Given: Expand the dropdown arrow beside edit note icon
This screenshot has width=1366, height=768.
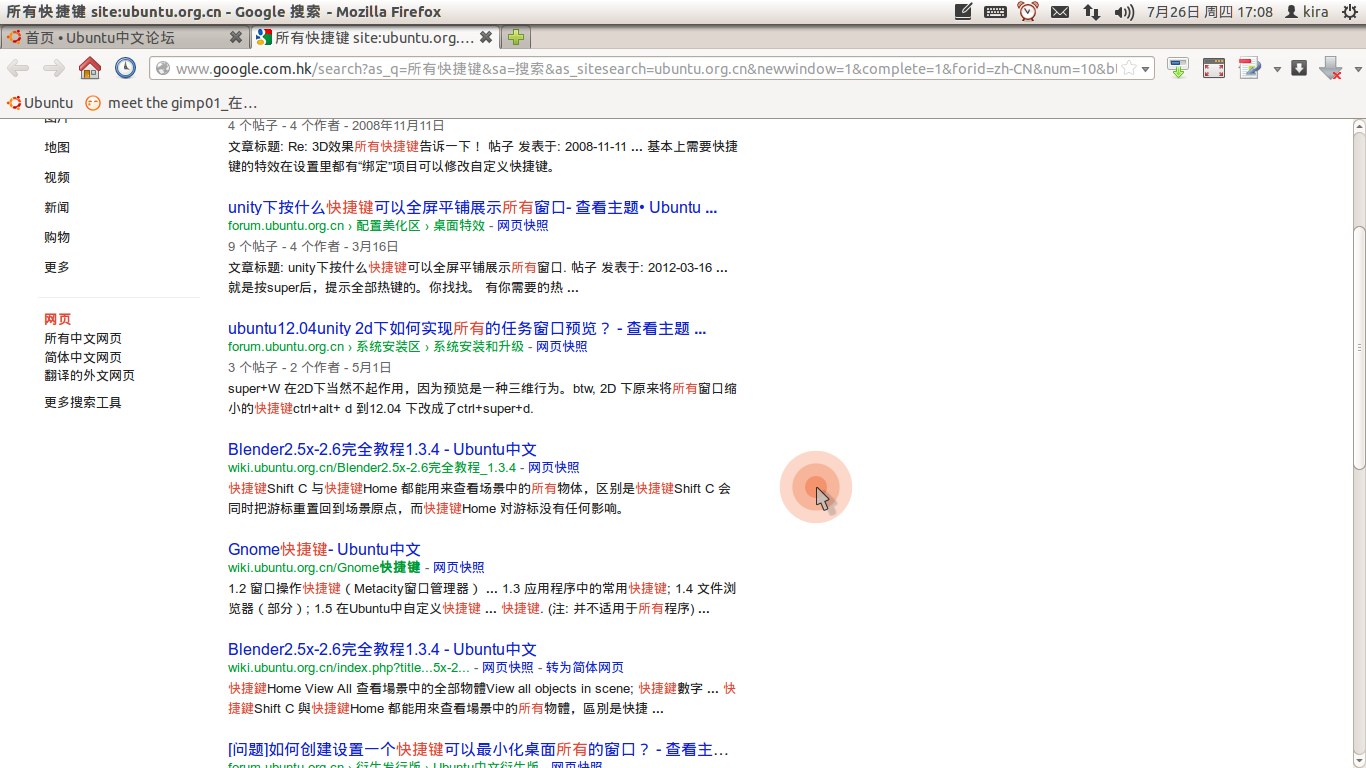Looking at the screenshot, I should coord(1277,69).
